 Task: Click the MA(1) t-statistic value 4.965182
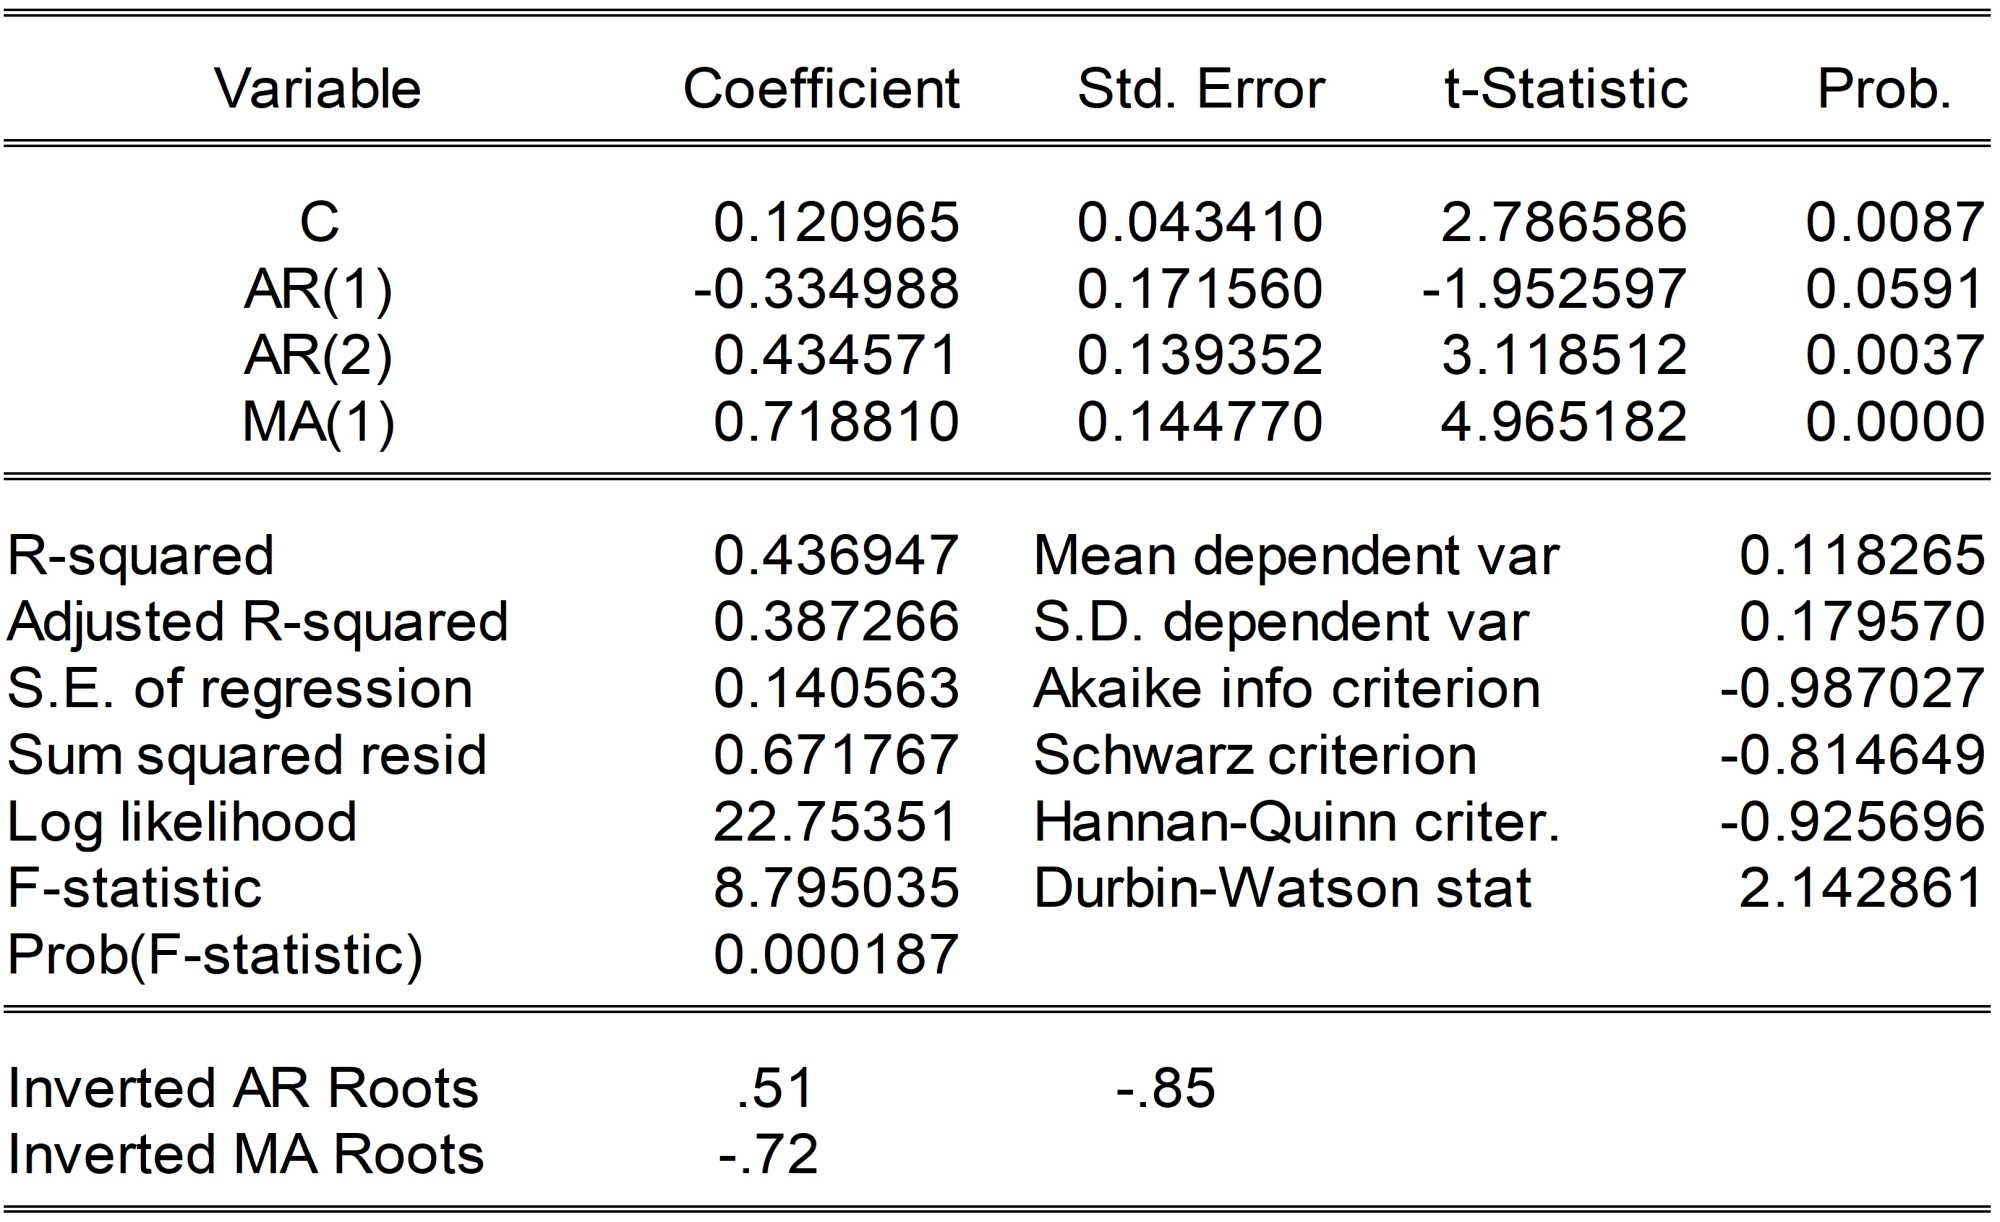pos(1564,422)
